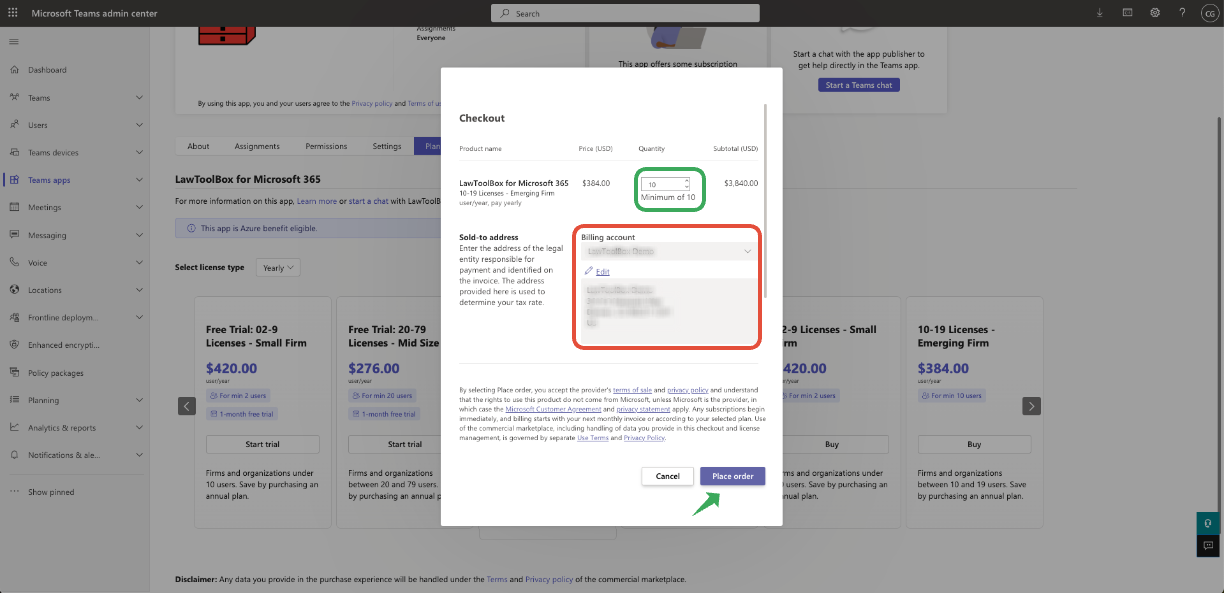The width and height of the screenshot is (1224, 593).
Task: Open the provider's terms of sale link
Action: click(x=630, y=389)
